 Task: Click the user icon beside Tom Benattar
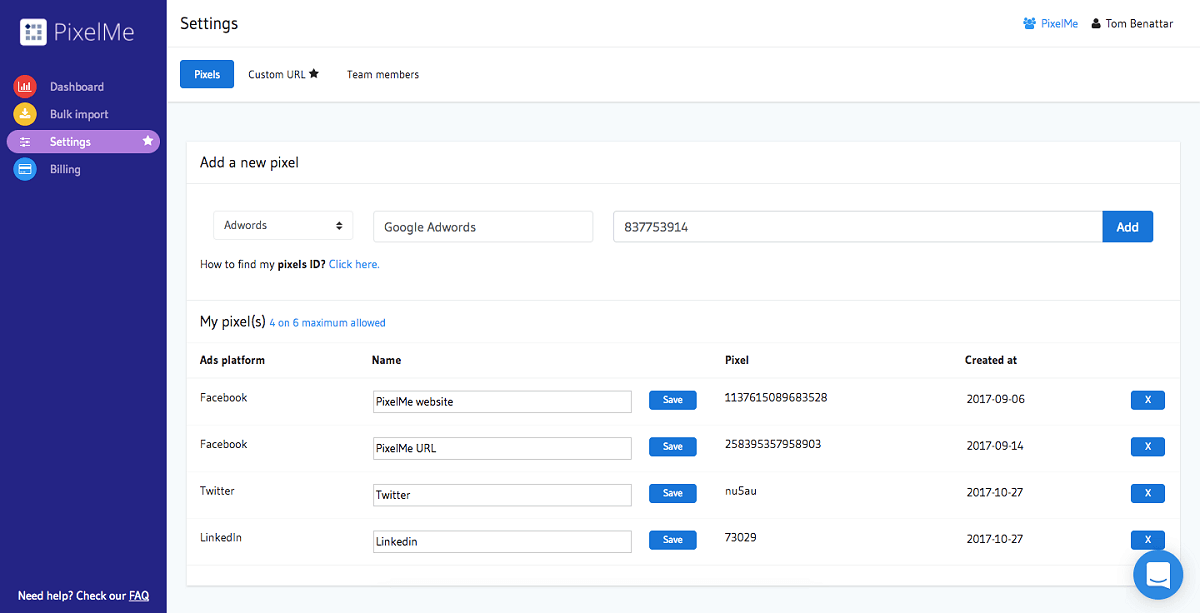1096,23
